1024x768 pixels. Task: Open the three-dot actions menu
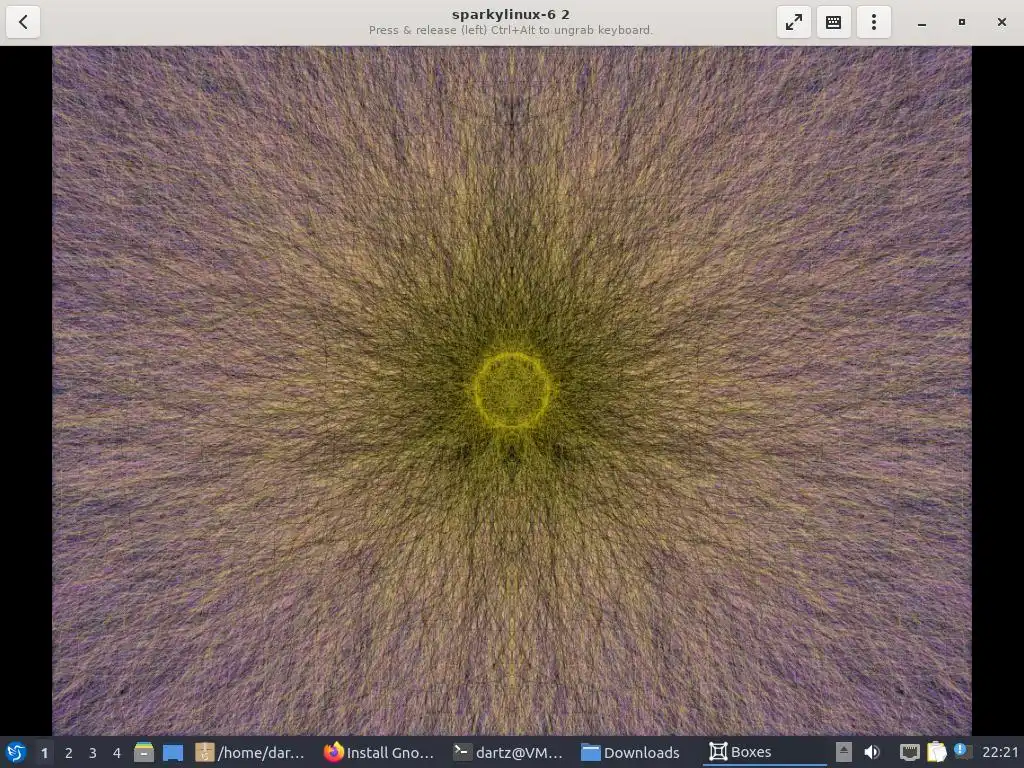point(874,22)
